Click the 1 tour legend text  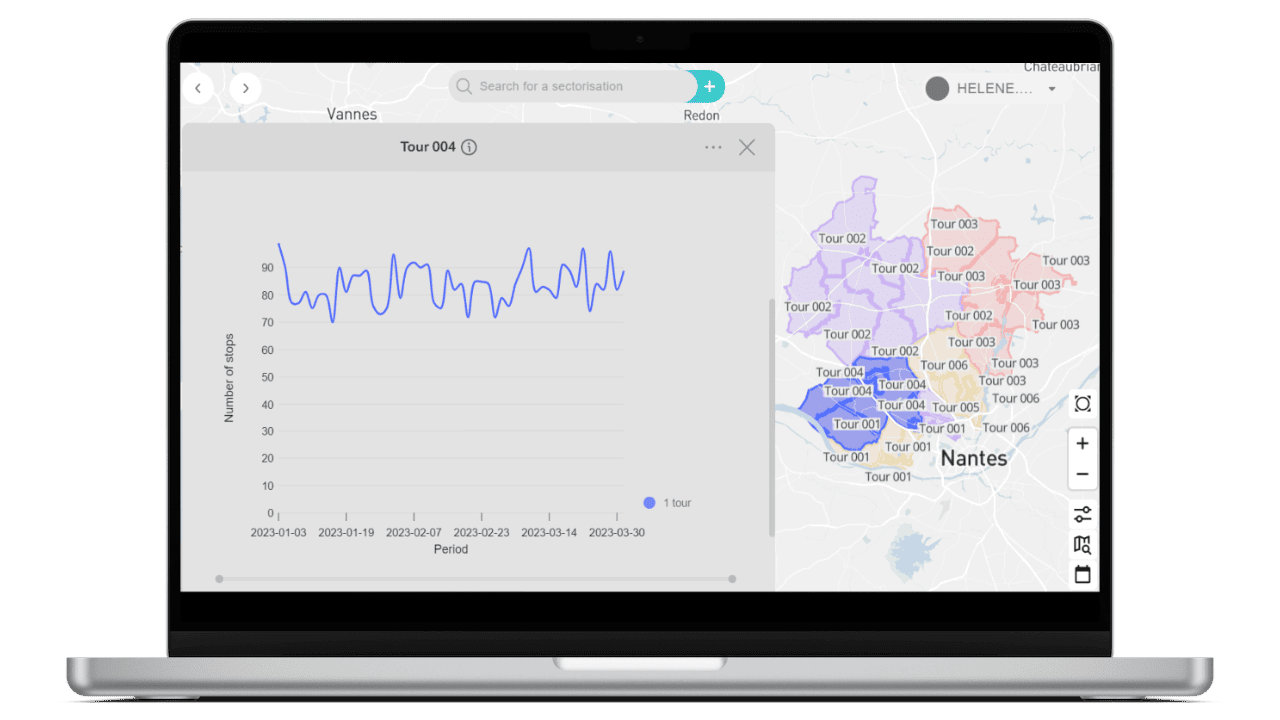[x=677, y=503]
